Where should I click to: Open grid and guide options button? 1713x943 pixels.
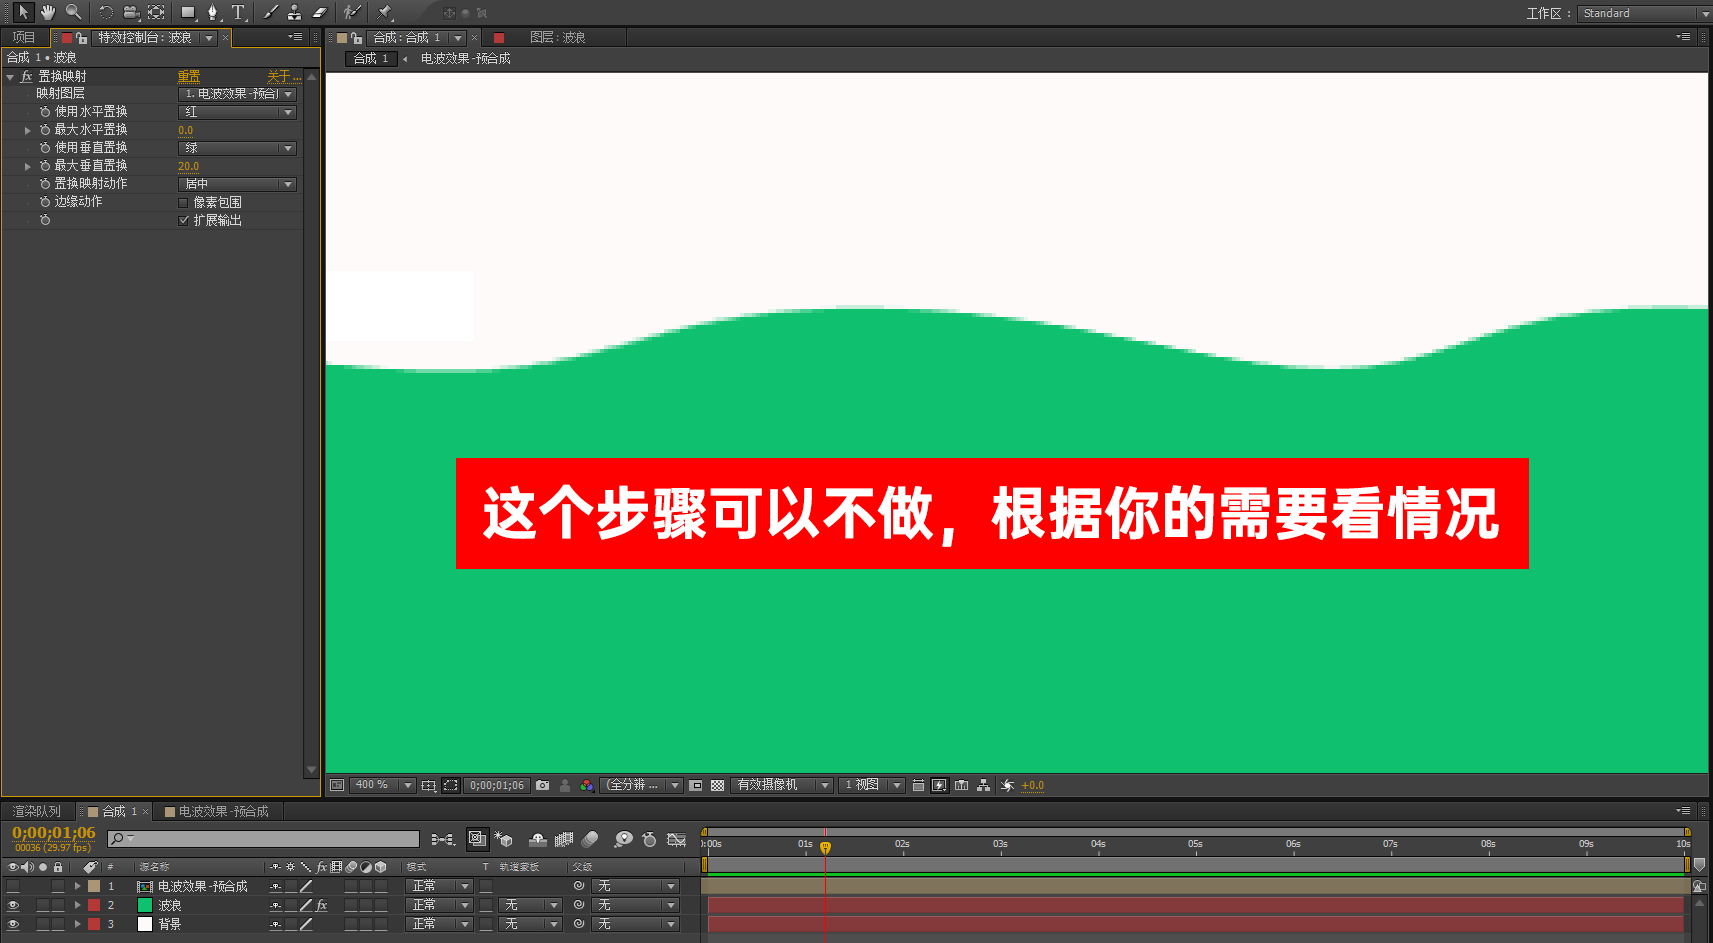pyautogui.click(x=428, y=785)
